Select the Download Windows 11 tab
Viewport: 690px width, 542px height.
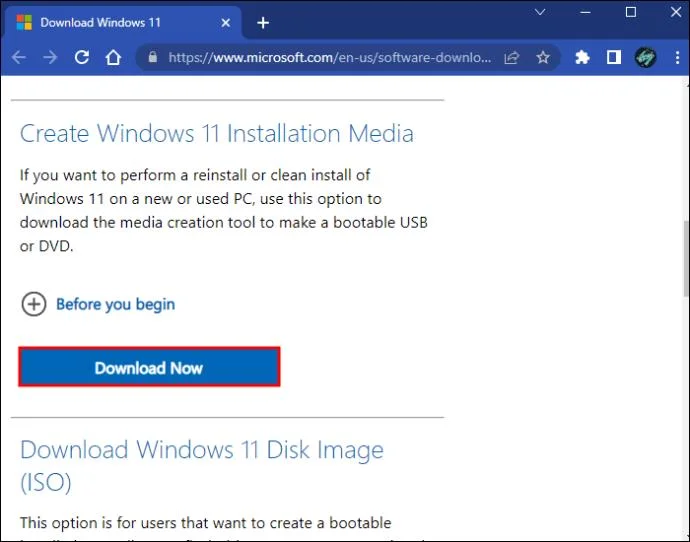(x=123, y=22)
